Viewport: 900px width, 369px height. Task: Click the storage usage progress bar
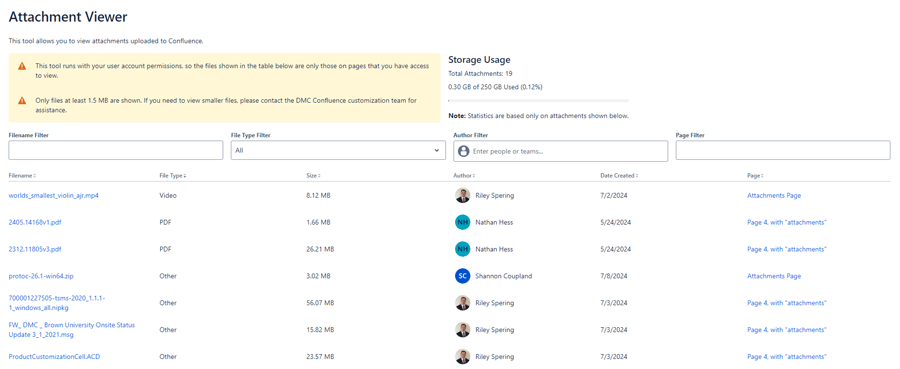click(x=538, y=100)
